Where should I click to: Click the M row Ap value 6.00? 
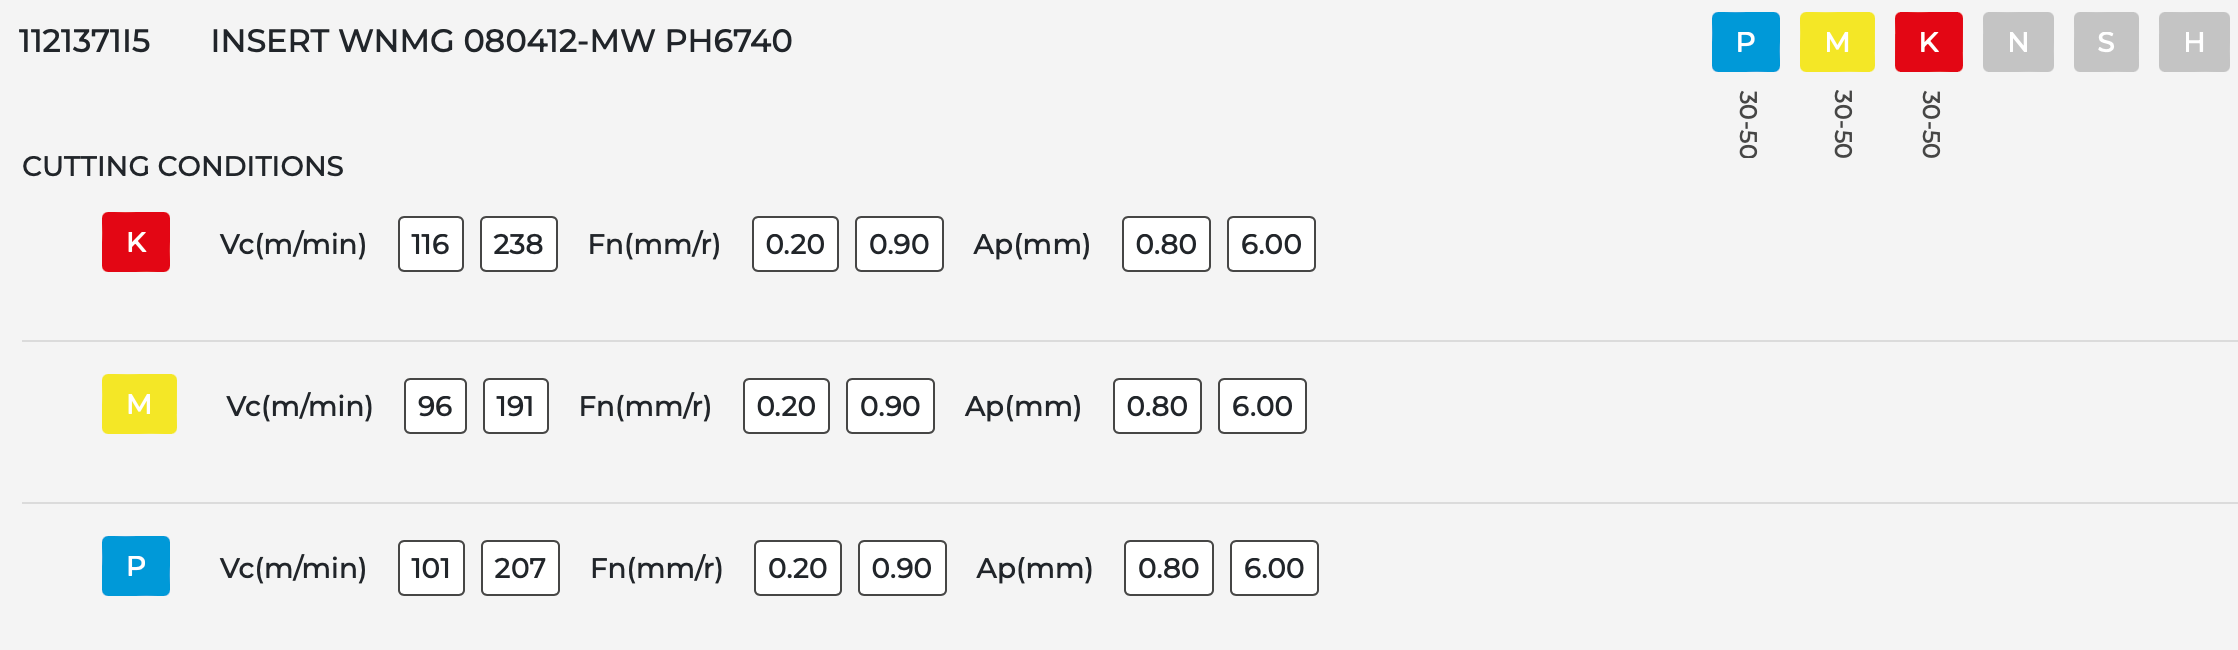[1262, 406]
